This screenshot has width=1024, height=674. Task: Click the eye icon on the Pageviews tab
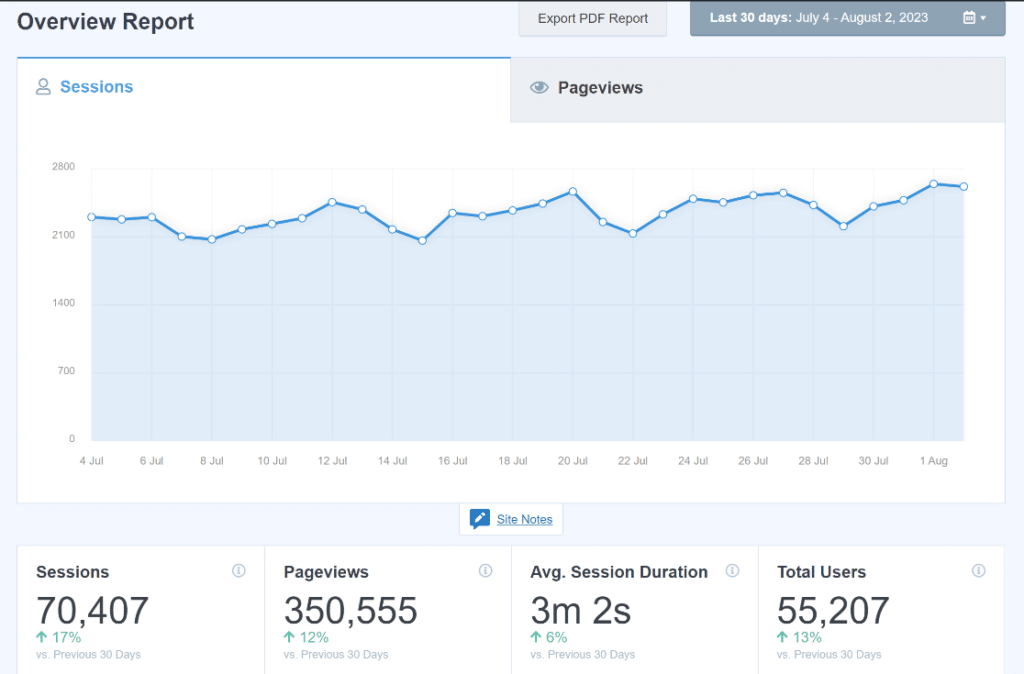[x=540, y=88]
